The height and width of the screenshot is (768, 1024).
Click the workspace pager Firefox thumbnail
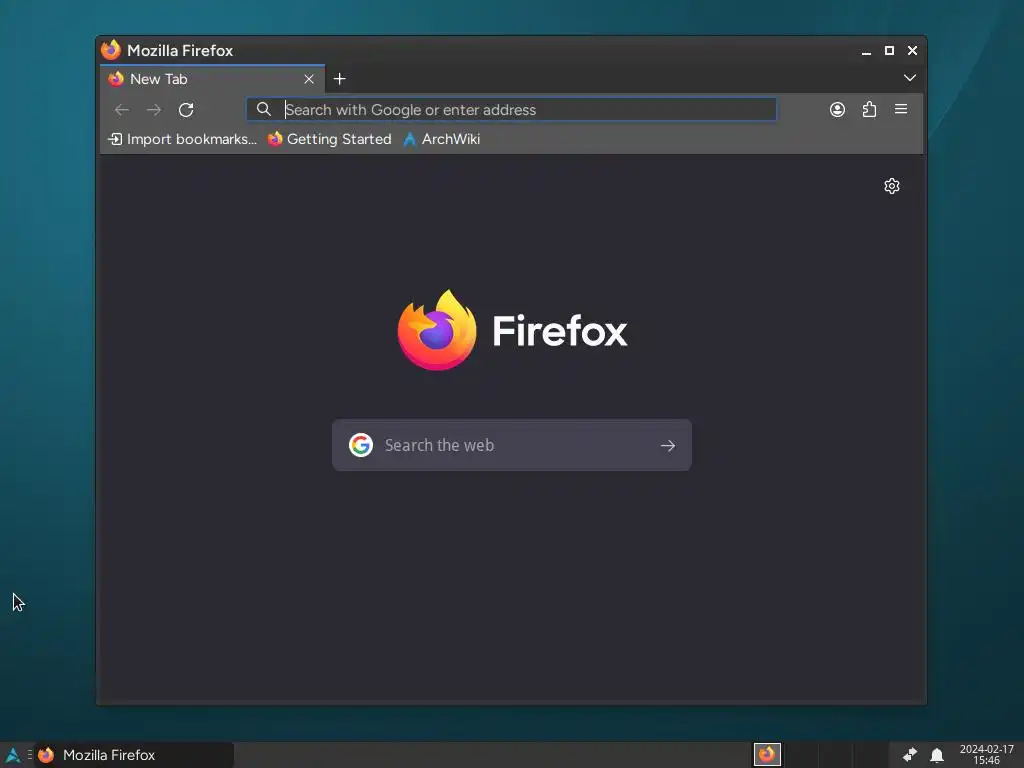point(767,755)
